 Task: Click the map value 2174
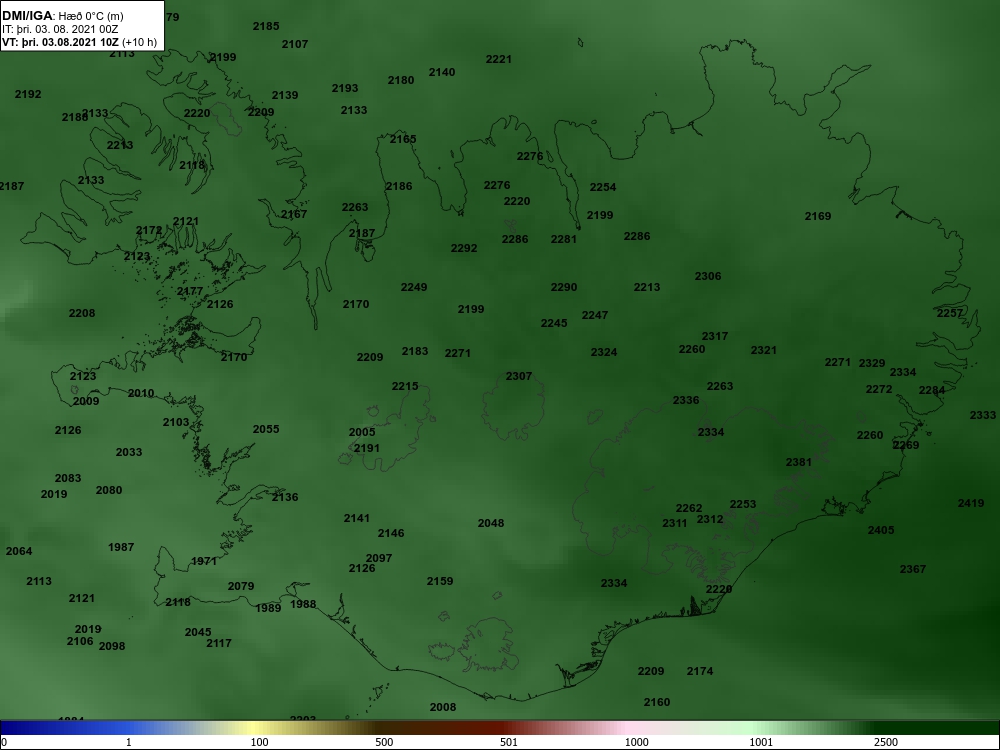(x=700, y=671)
